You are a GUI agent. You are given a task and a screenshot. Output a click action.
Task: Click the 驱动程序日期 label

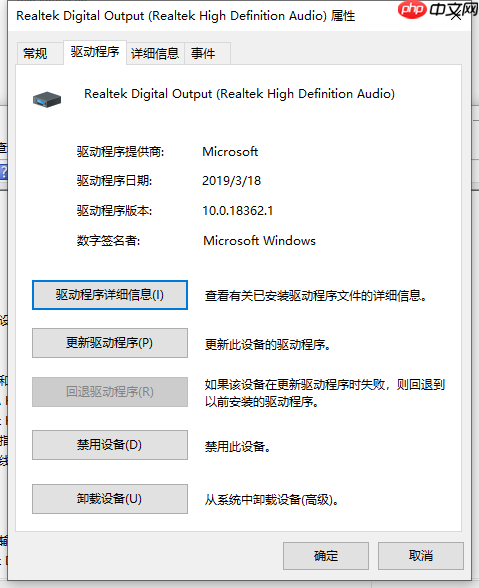click(x=114, y=181)
